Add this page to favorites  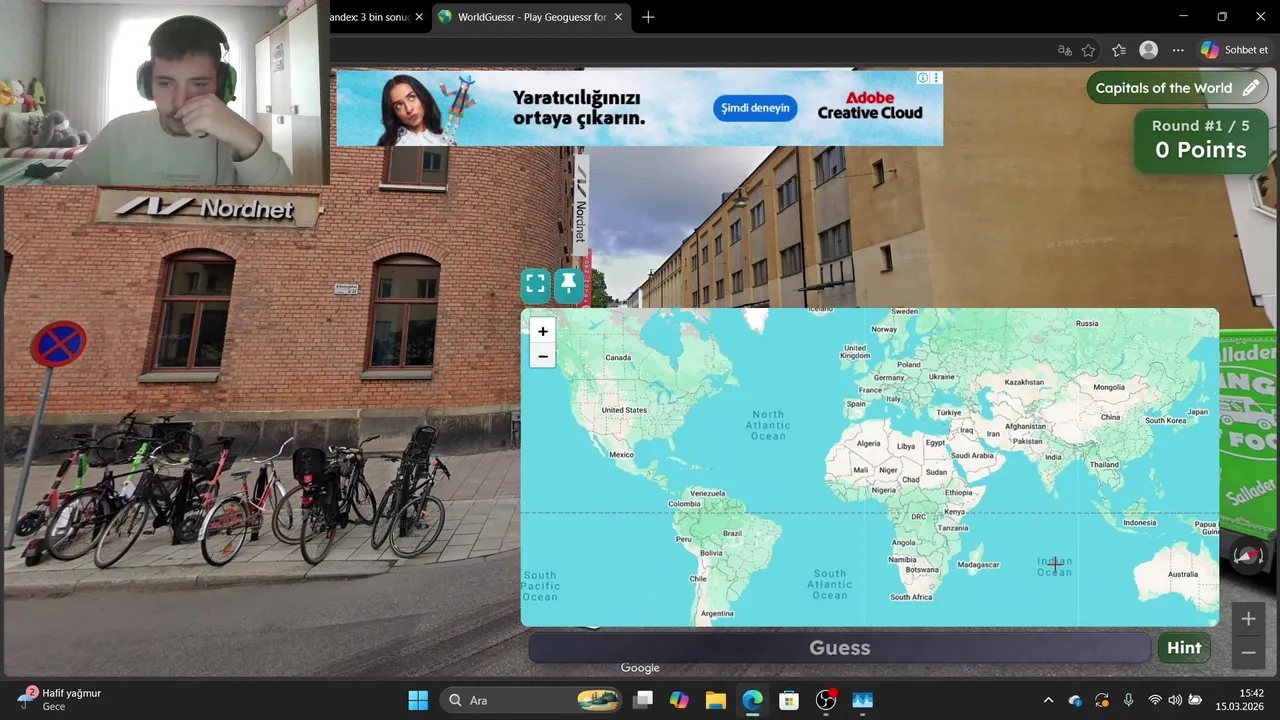coord(1089,50)
